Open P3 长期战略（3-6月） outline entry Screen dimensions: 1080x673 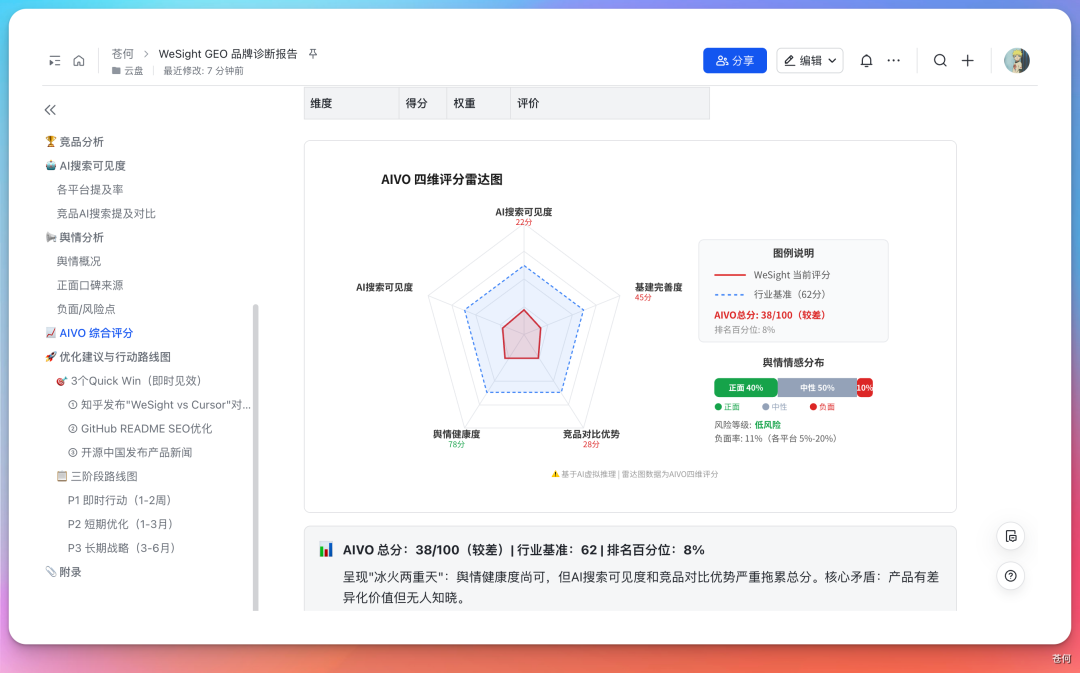click(x=122, y=548)
